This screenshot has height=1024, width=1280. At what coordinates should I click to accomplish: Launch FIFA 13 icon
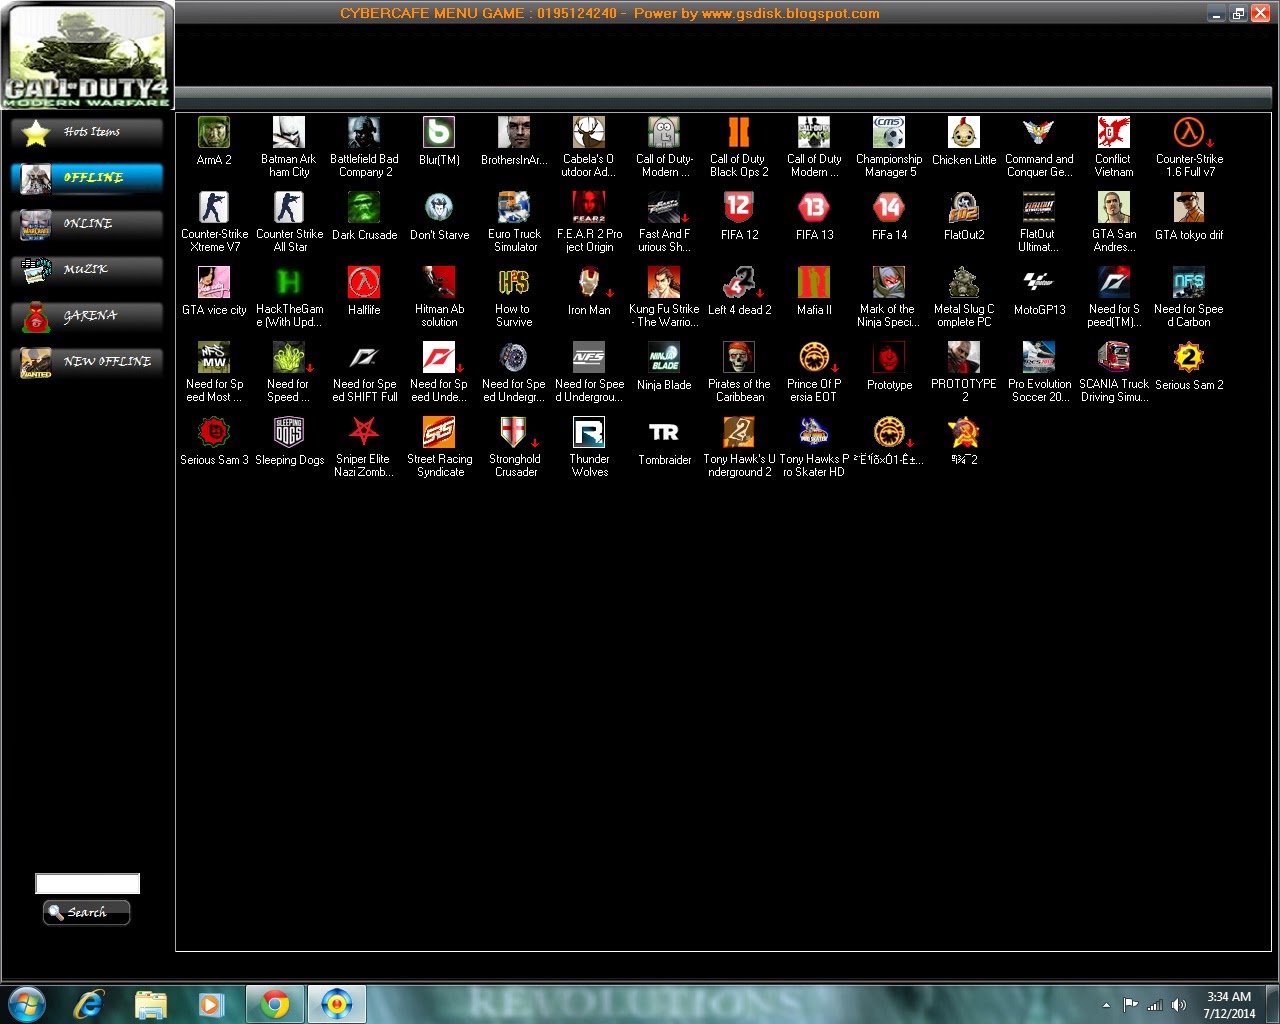pos(814,207)
